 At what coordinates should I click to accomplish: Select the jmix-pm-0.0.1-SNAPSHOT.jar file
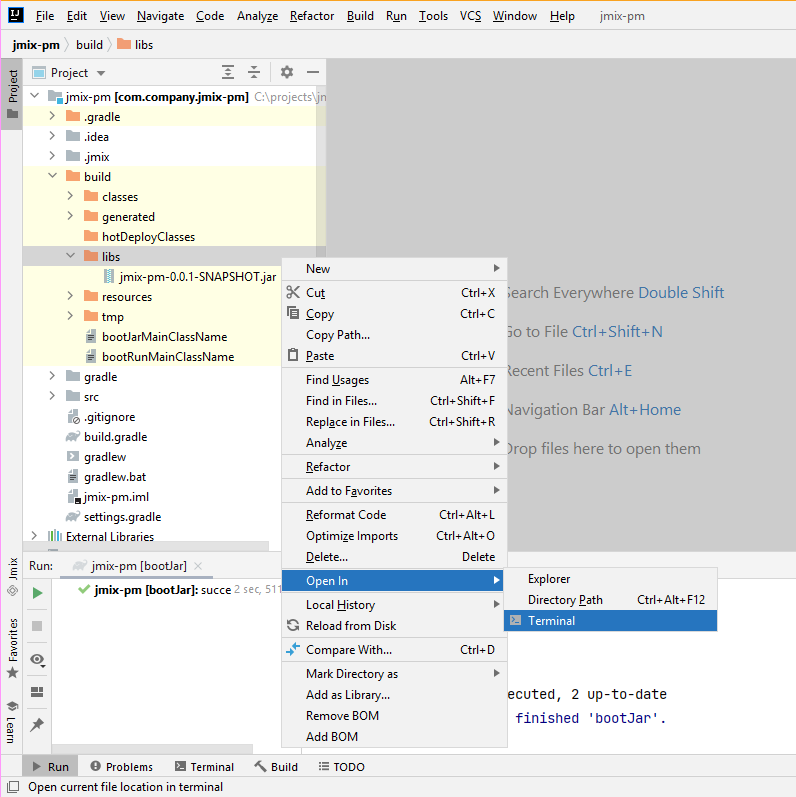tap(198, 277)
